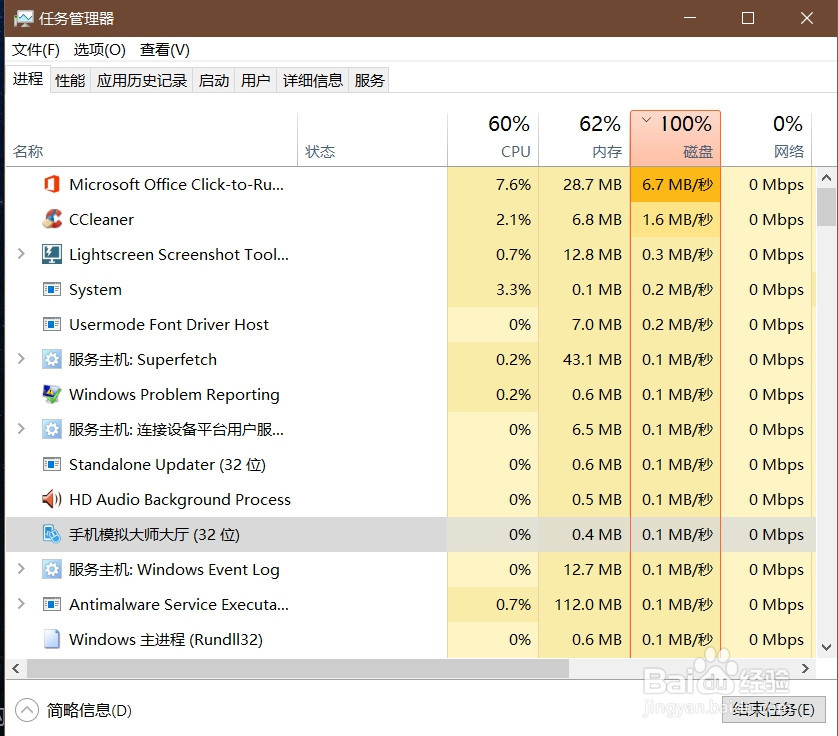Select the 7.6% CPU cell

(x=493, y=184)
